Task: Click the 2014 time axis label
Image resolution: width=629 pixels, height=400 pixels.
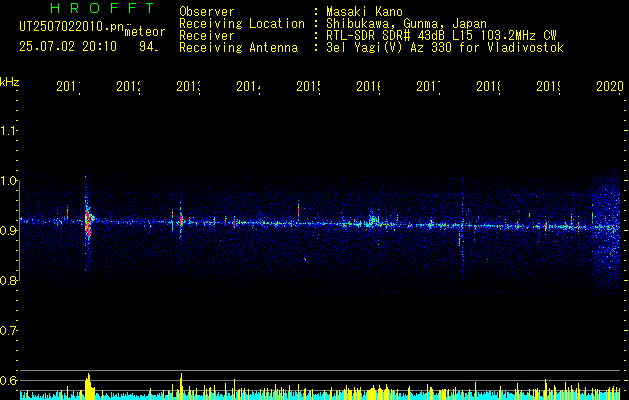Action: [248, 86]
